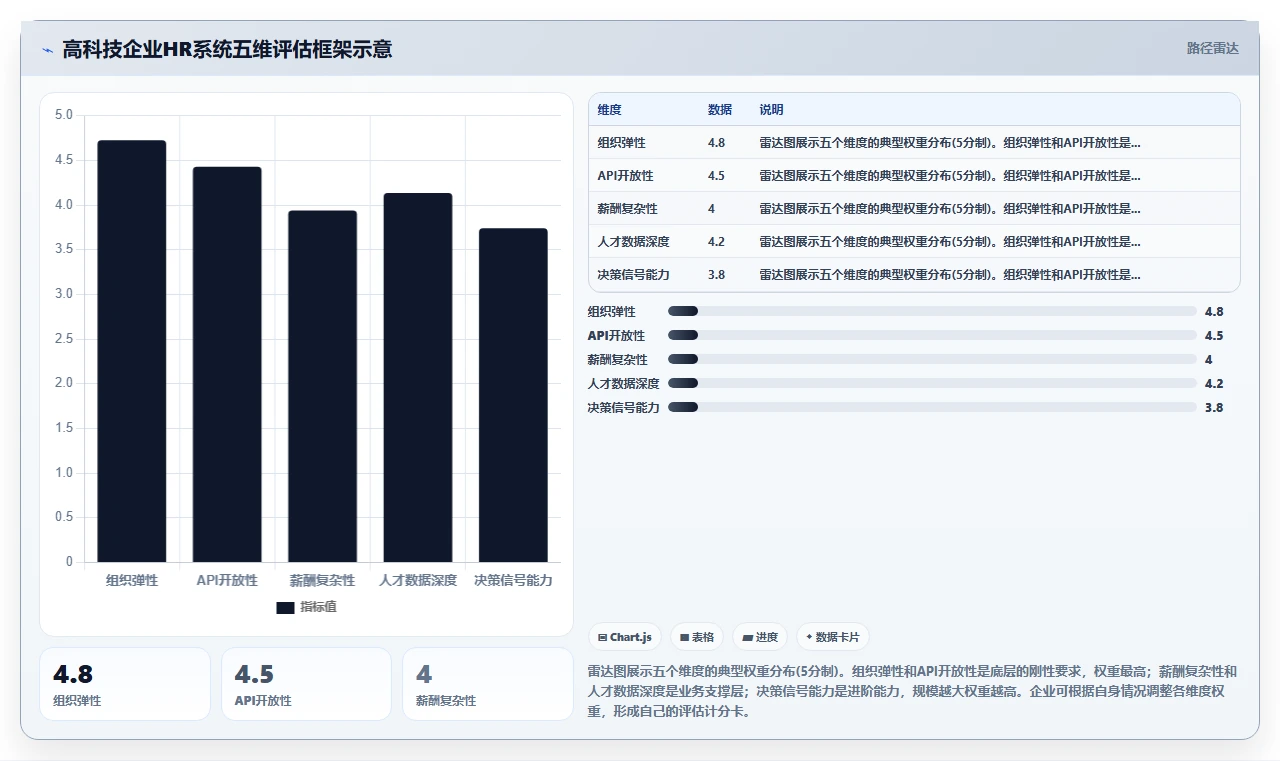This screenshot has width=1280, height=761.
Task: Click the 人才数据深度 bar in the chart
Action: (x=418, y=378)
